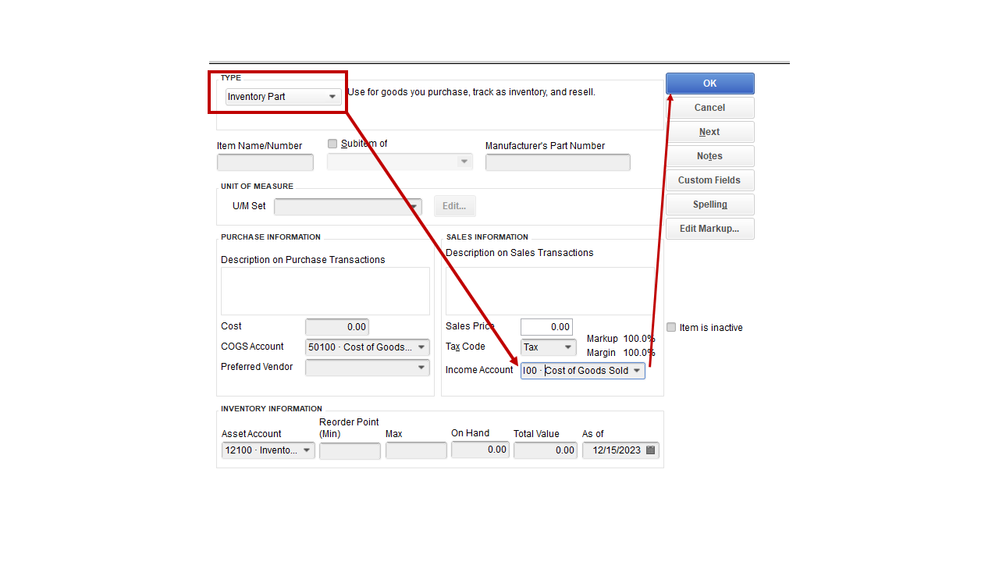This screenshot has height=562, width=999.
Task: Open the Notes dialog
Action: 710,156
